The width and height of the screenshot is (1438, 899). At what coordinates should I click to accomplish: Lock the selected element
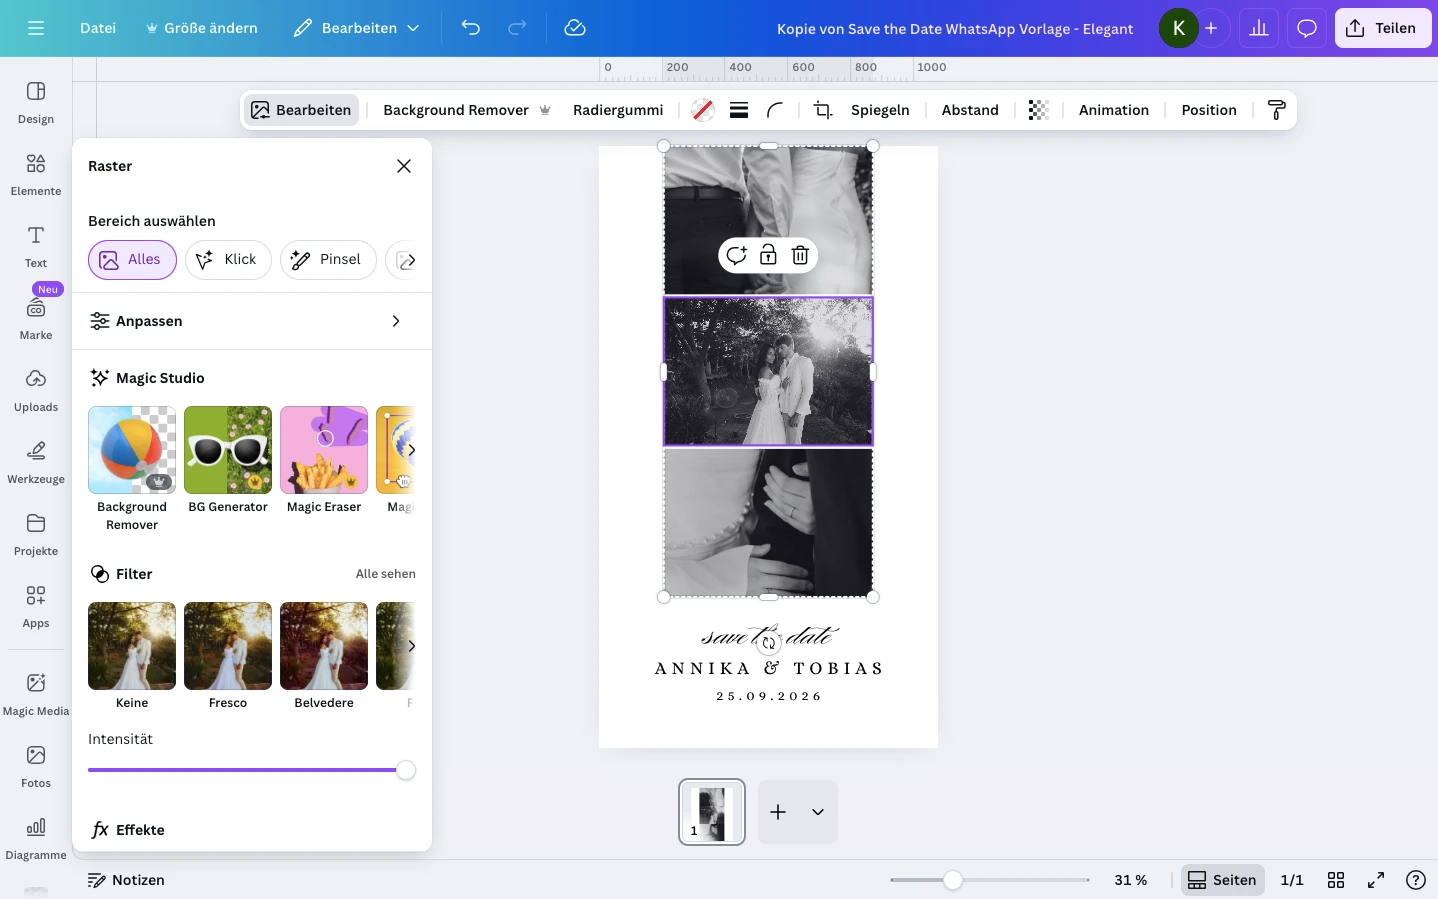pyautogui.click(x=768, y=255)
